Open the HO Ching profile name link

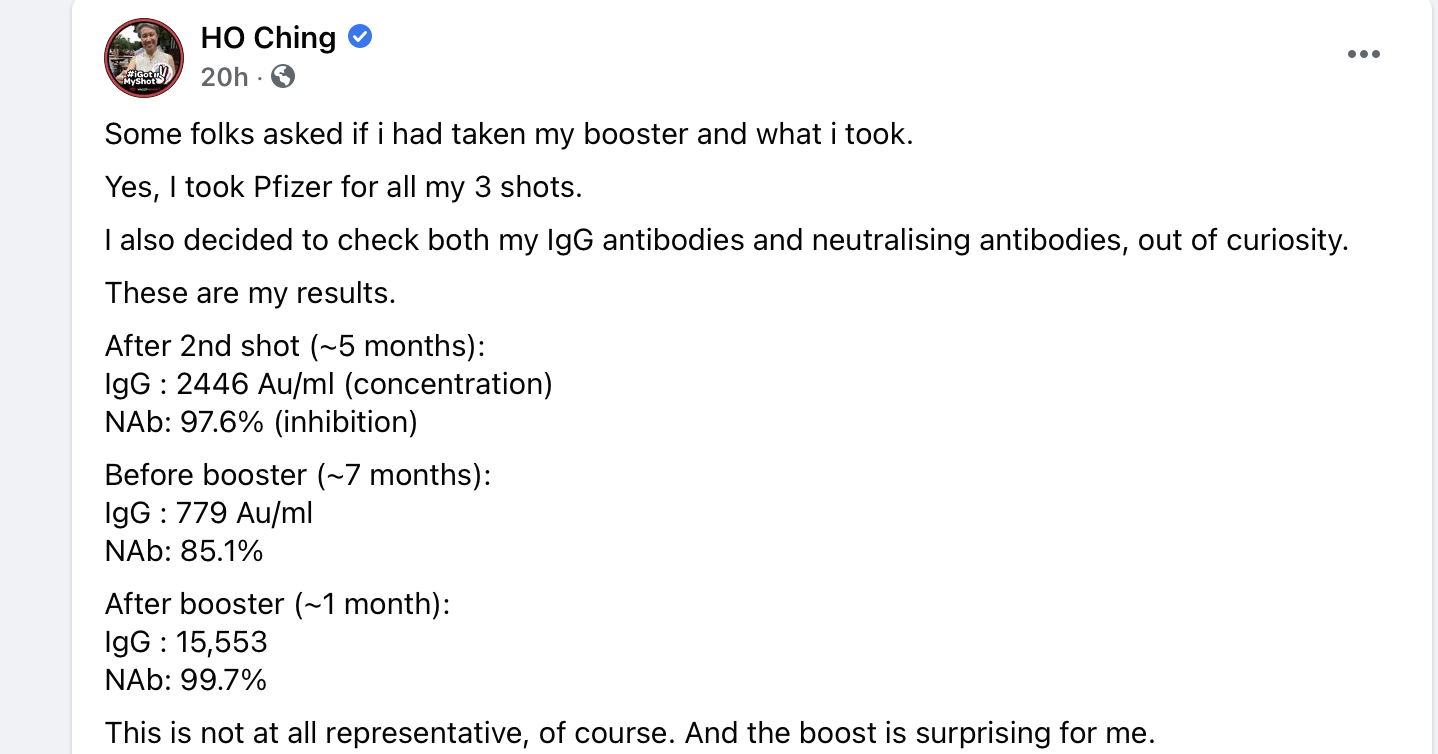[x=268, y=38]
